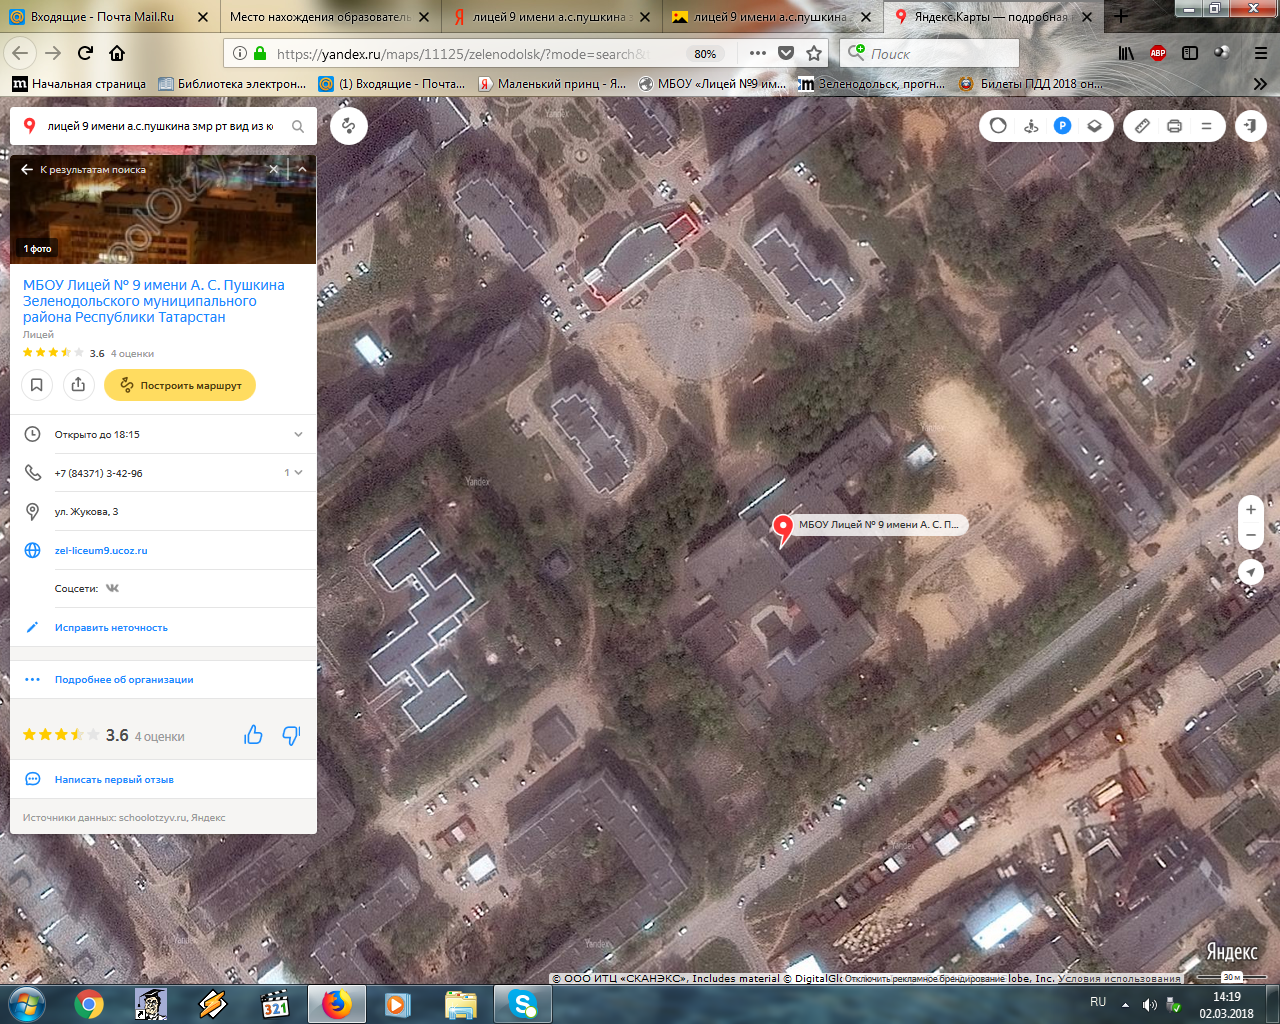Open the street panoramas icon
1280x1024 pixels.
click(x=1031, y=126)
